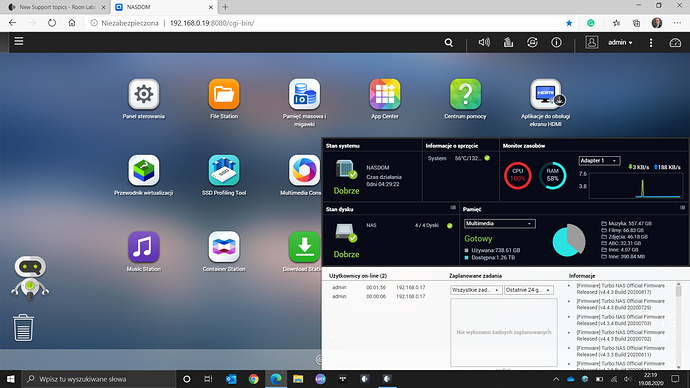Open the search icon in the QTS top bar
690x388 pixels.
(448, 43)
